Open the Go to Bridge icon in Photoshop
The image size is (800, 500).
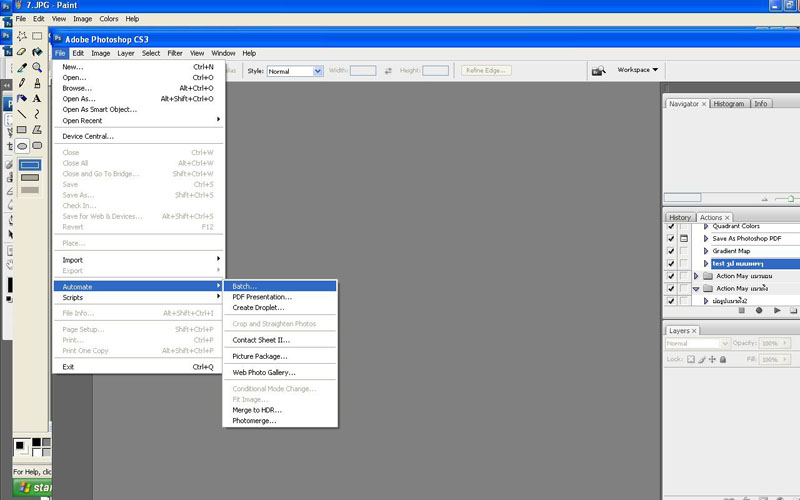pos(598,70)
